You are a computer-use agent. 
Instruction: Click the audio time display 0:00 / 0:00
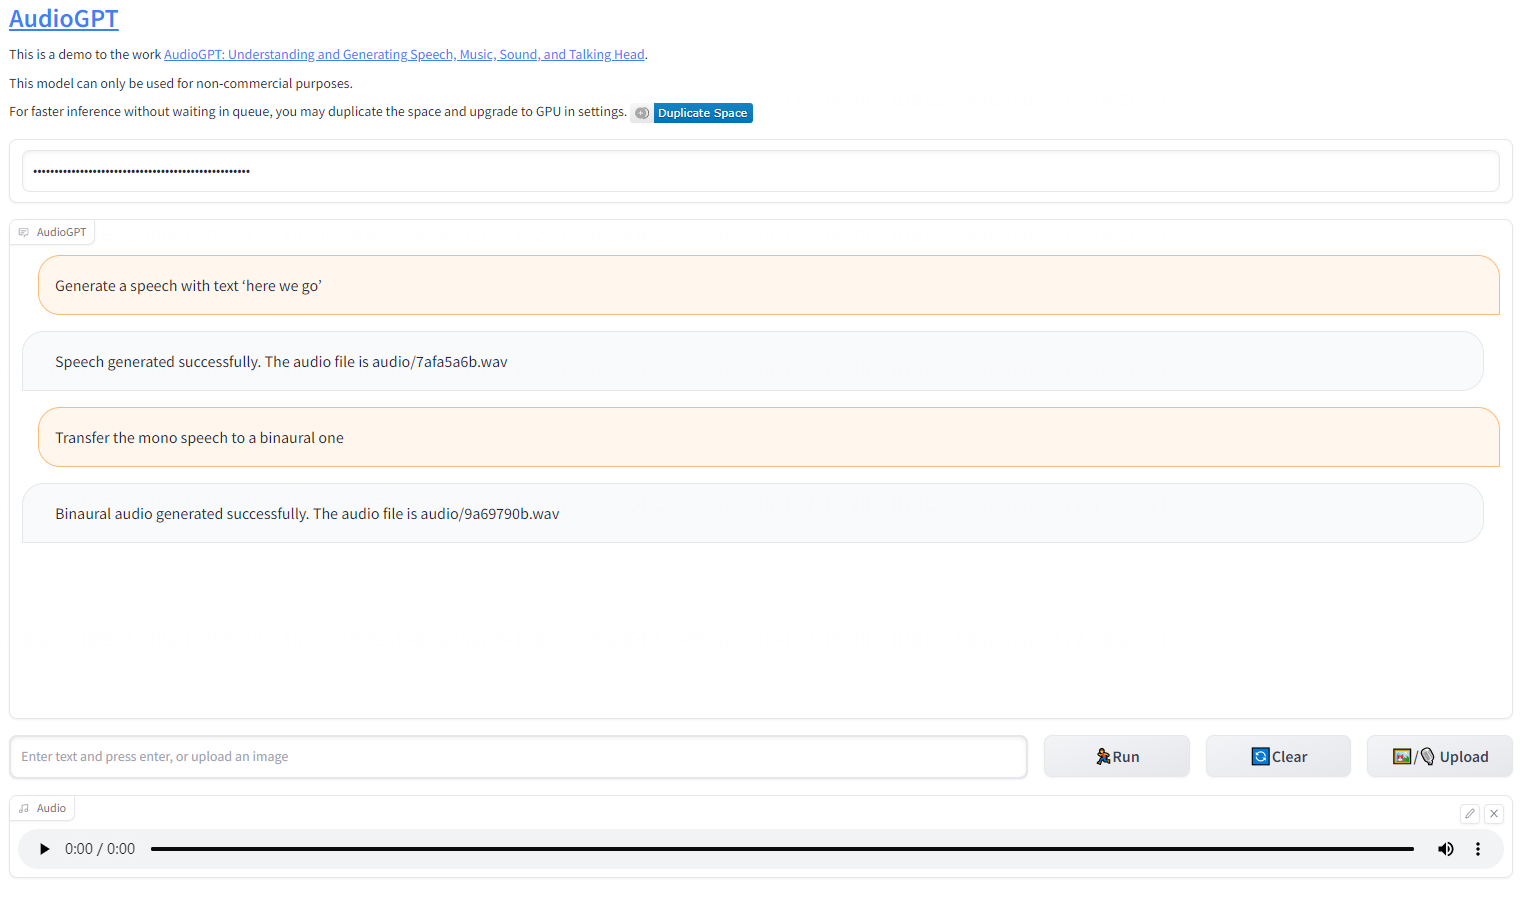coord(100,849)
